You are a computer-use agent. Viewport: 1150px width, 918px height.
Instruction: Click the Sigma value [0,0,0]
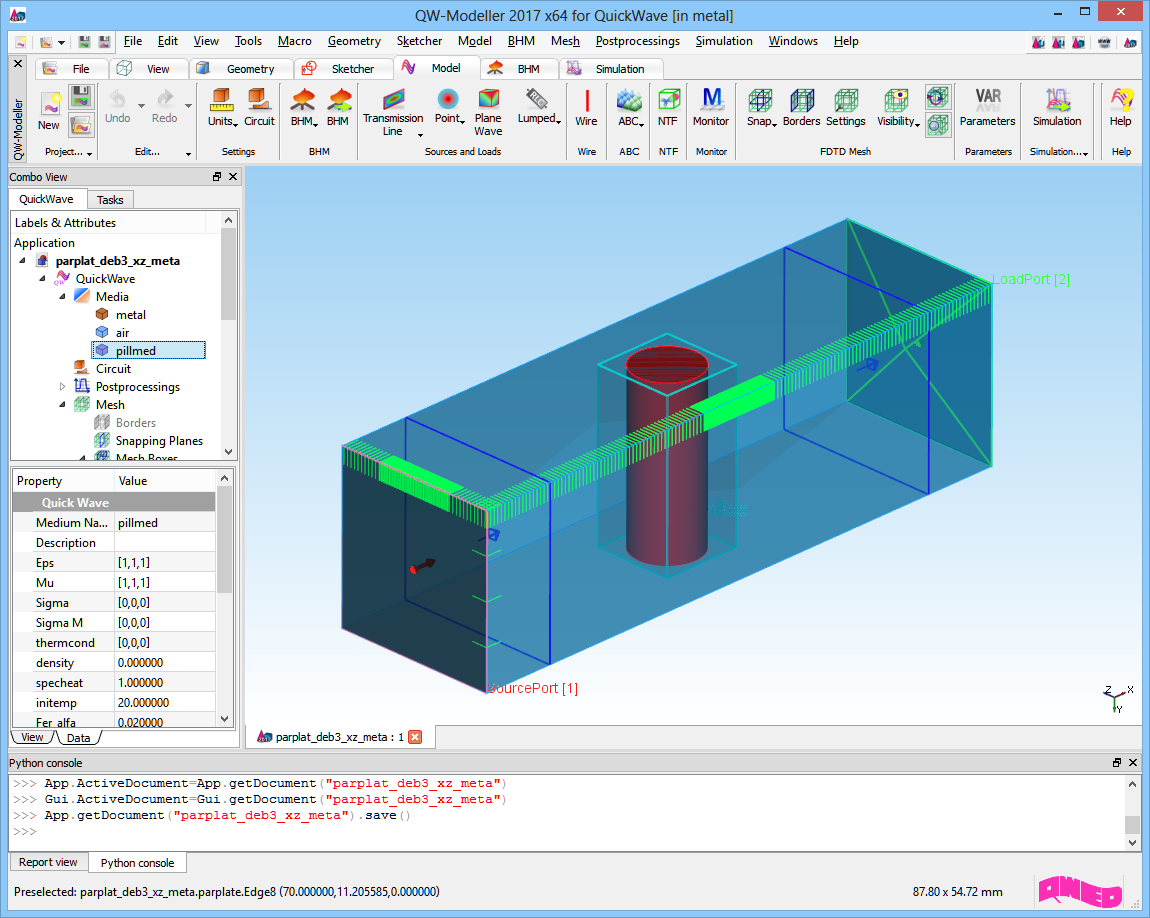click(x=165, y=603)
